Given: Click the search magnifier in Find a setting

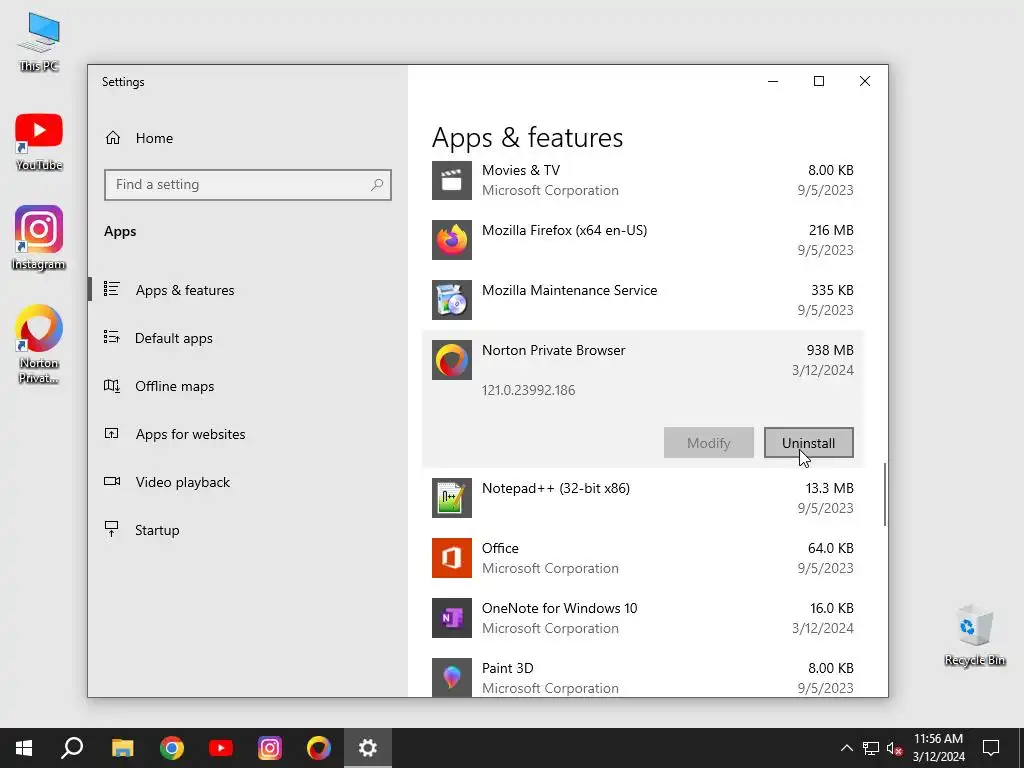Looking at the screenshot, I should (377, 185).
